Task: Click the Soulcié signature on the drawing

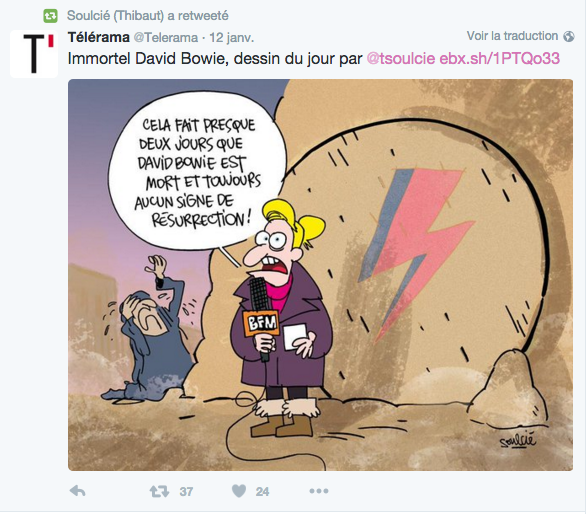Action: [x=518, y=440]
